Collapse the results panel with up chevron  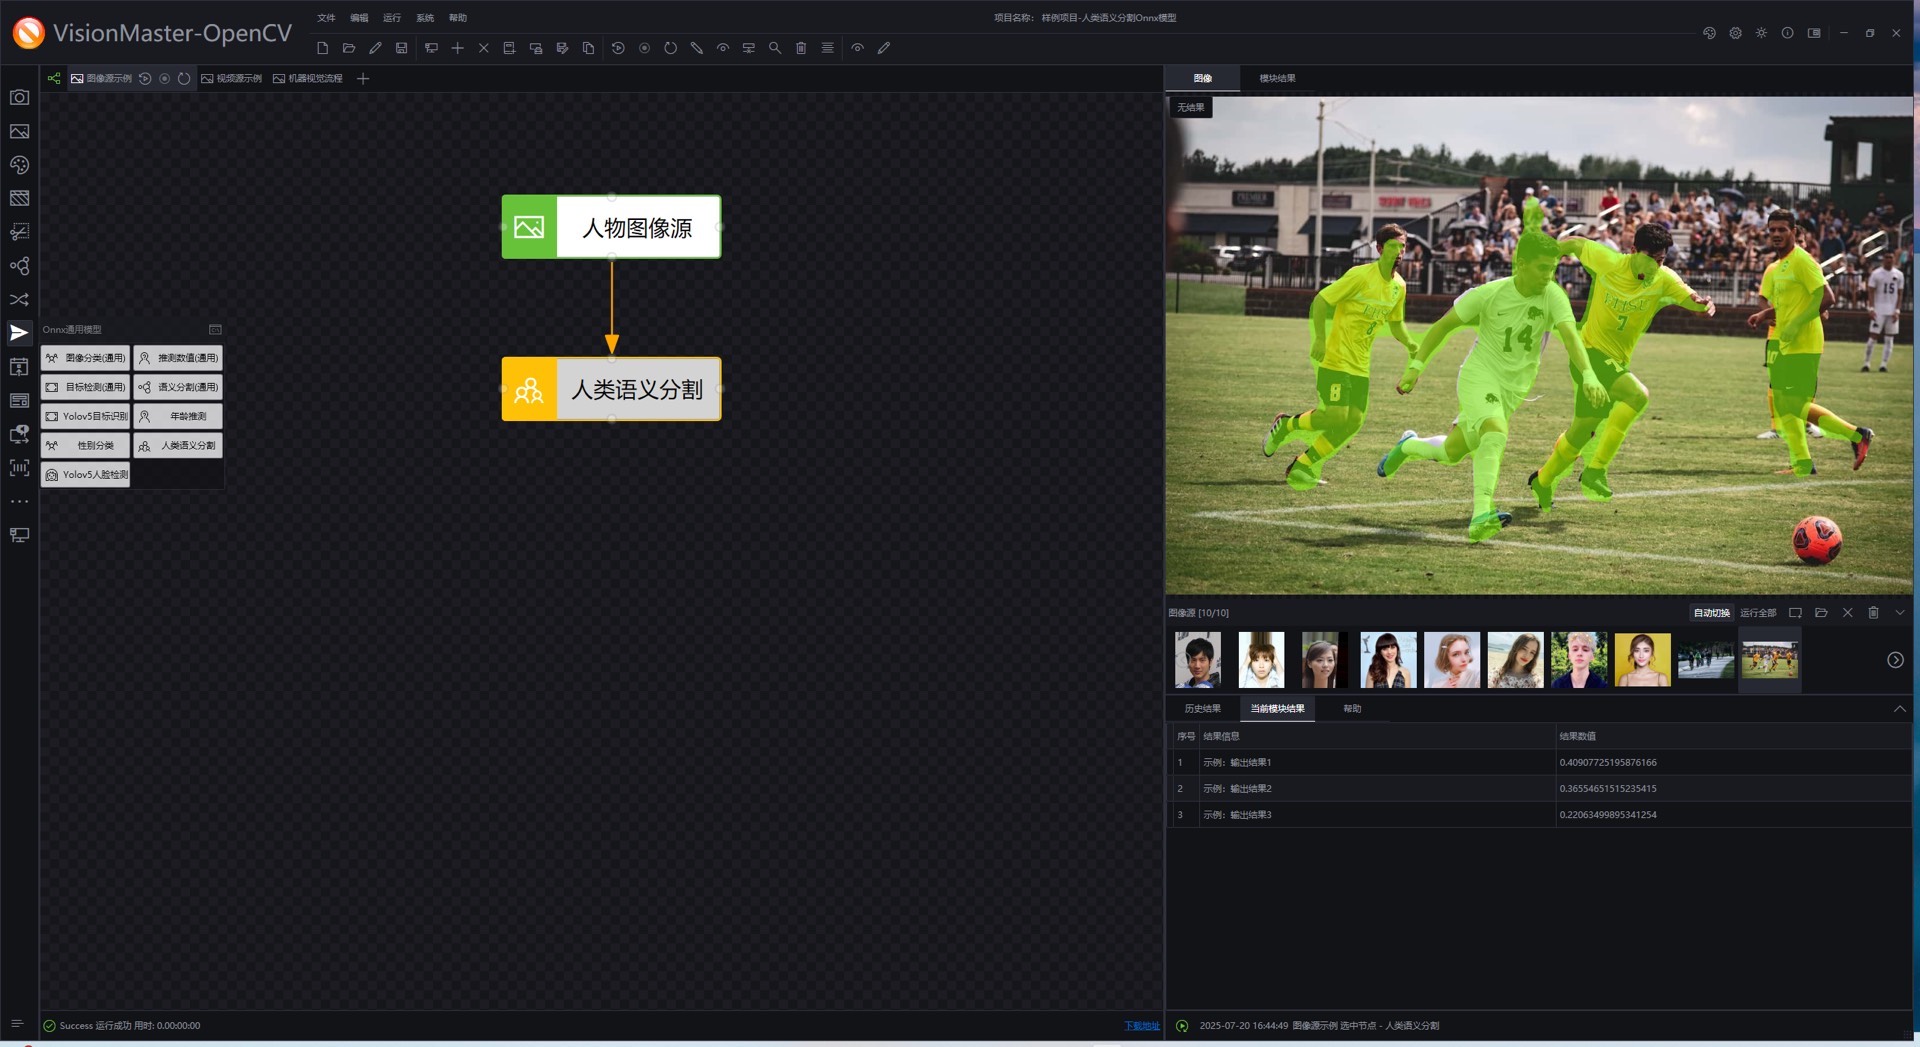(1899, 709)
